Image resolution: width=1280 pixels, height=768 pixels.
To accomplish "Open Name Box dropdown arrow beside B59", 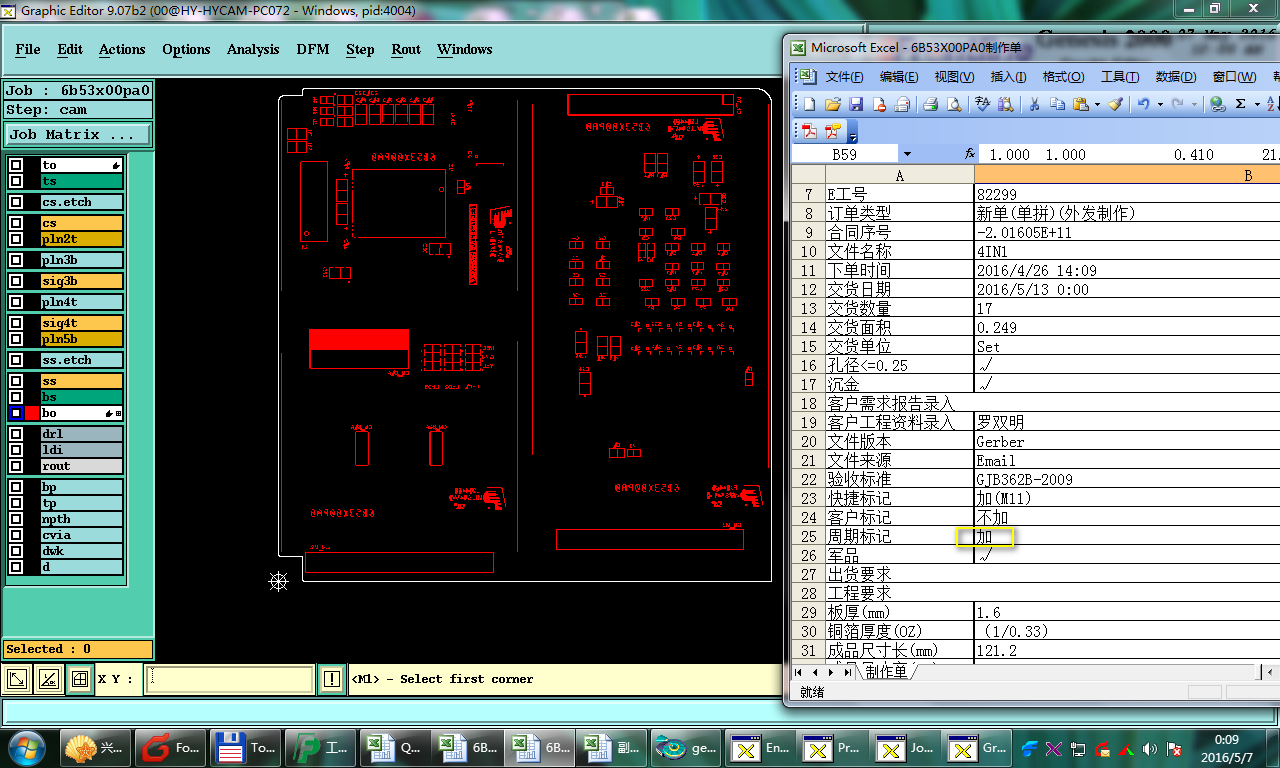I will 907,155.
